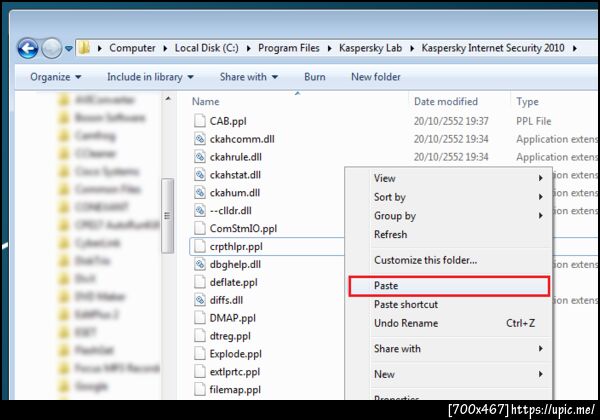
Task: Open the View submenu in context menu
Action: (449, 178)
